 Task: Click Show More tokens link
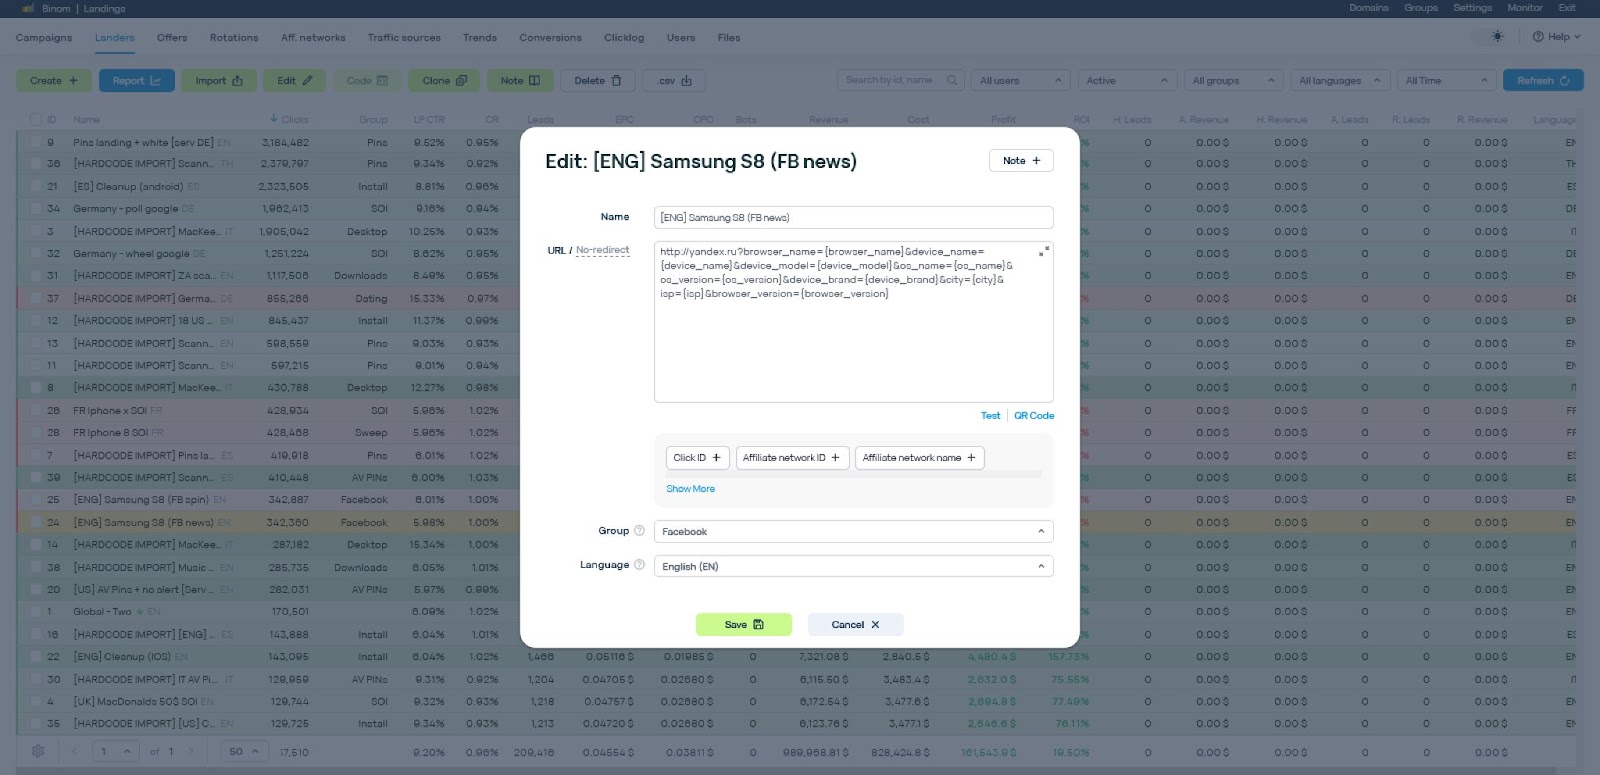click(690, 489)
